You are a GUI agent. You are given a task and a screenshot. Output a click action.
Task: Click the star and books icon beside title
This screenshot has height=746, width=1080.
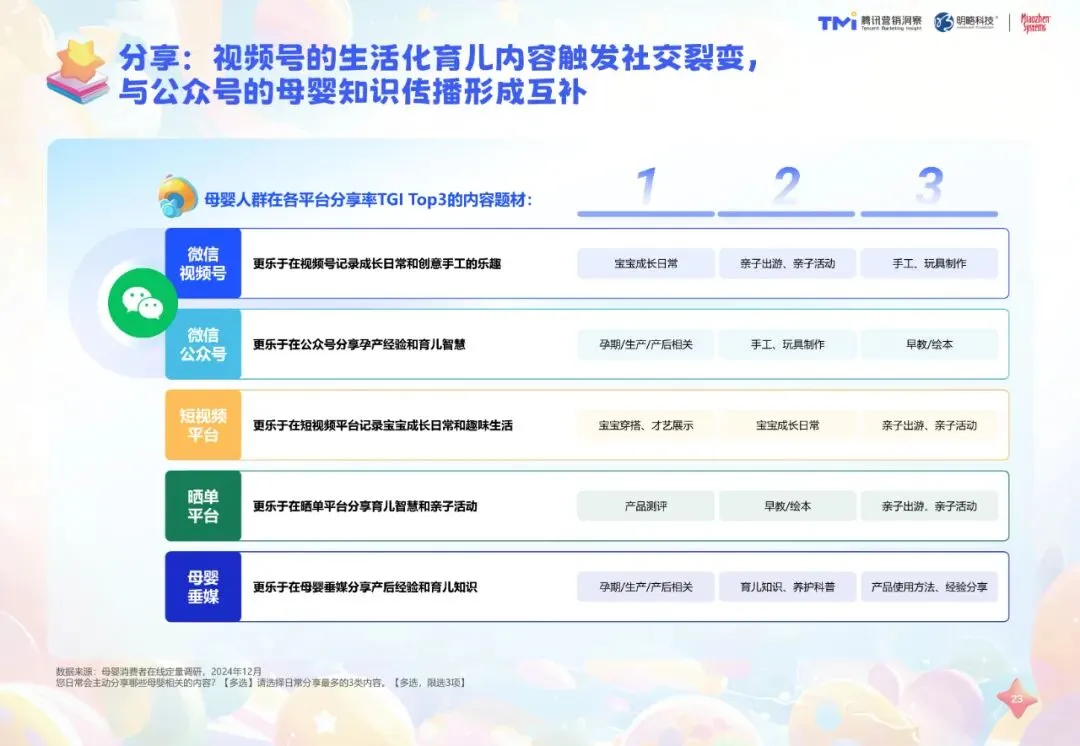tap(79, 72)
